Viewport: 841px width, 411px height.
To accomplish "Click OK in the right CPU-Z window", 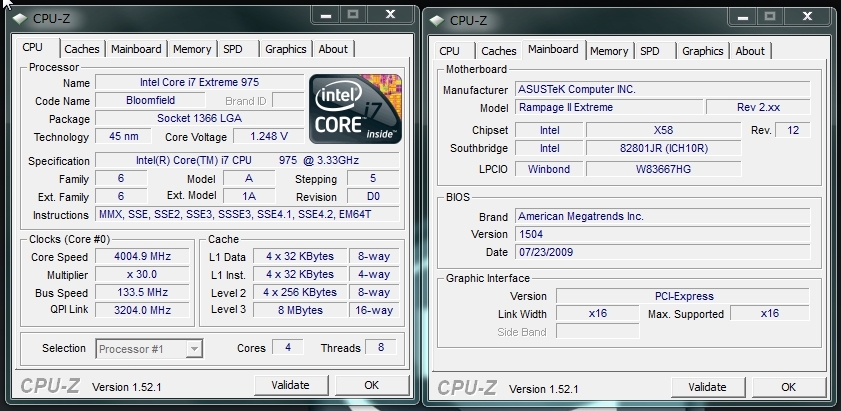I will 788,387.
